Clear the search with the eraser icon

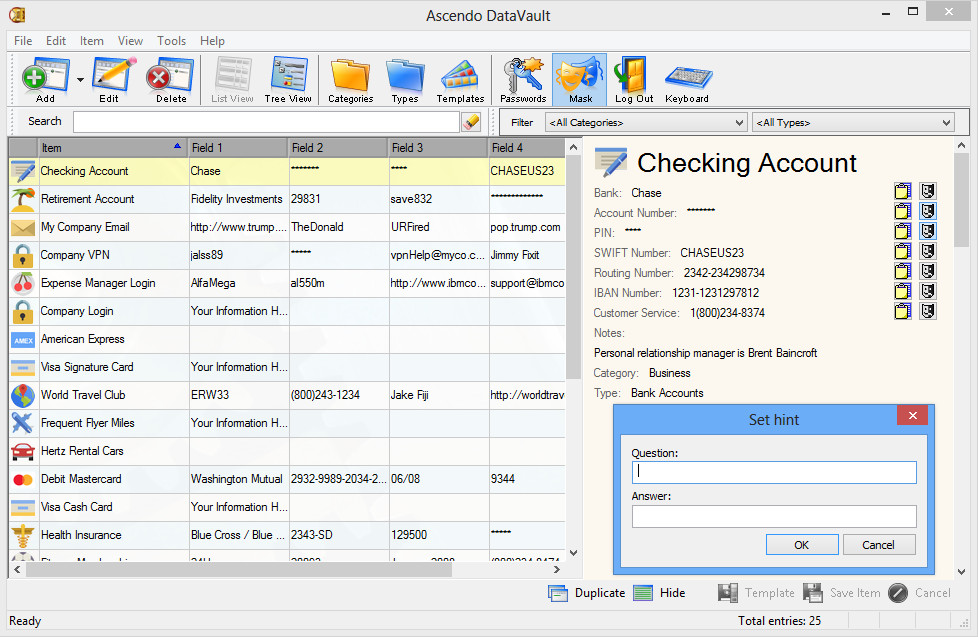[x=472, y=122]
